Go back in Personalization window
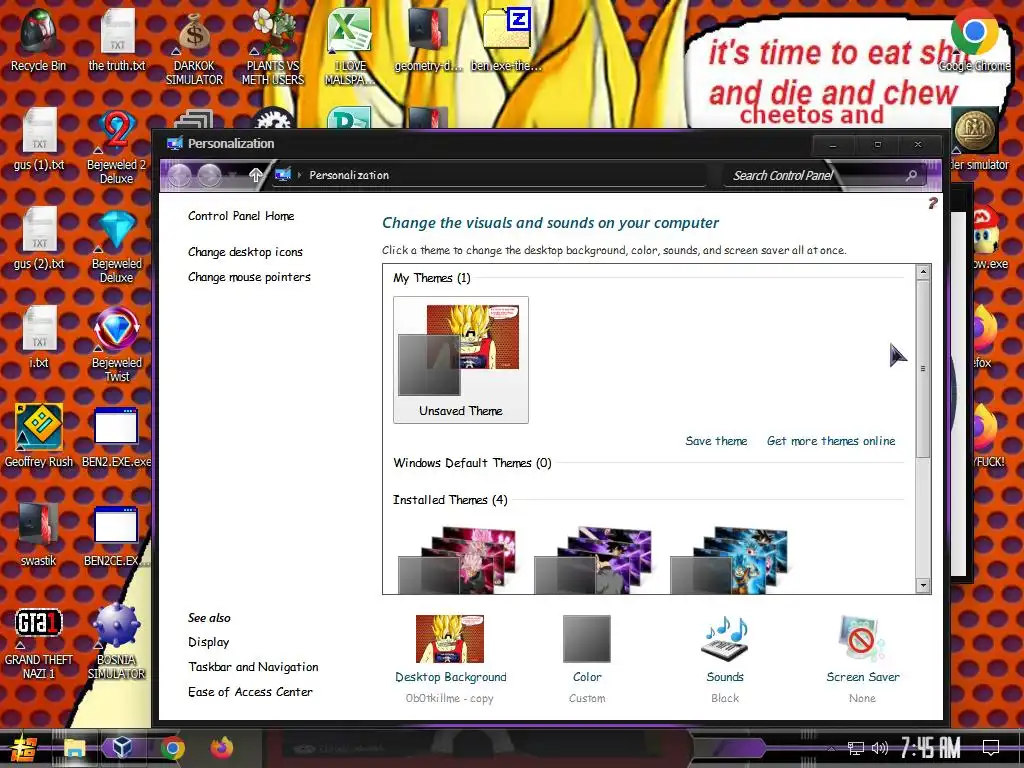Viewport: 1024px width, 768px height. pyautogui.click(x=180, y=175)
